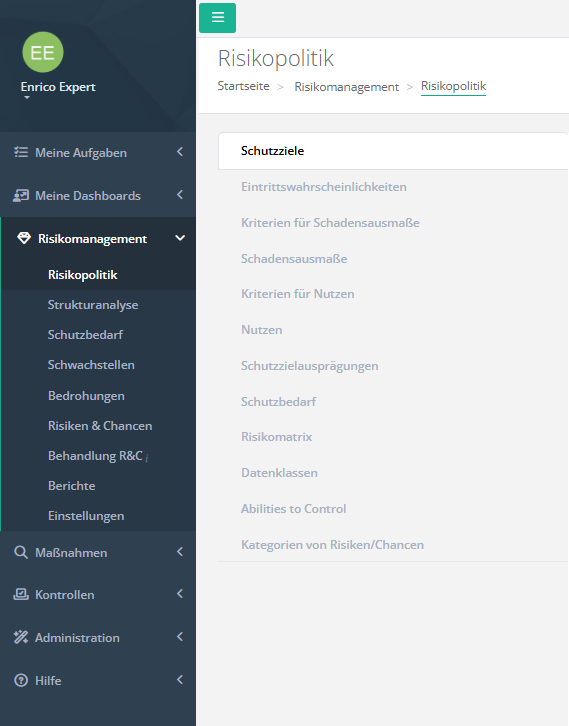
Task: Expand Meine Aufgaben menu chevron
Action: [x=180, y=151]
